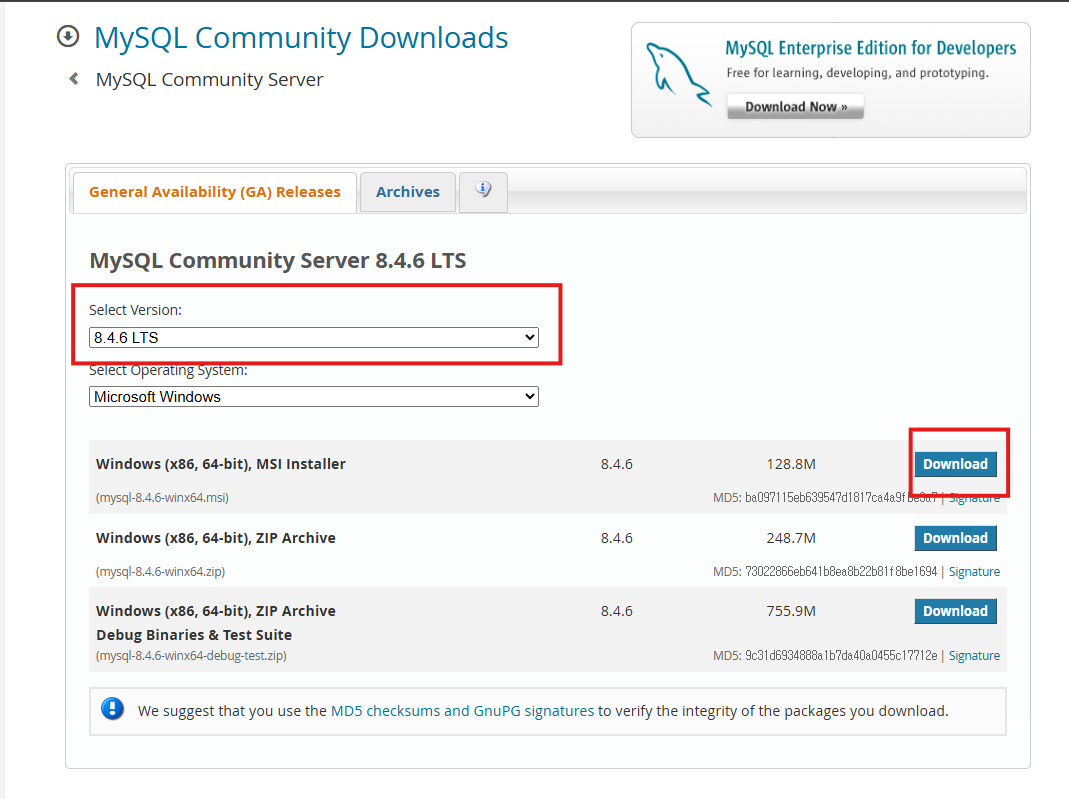Click the MySQL Community Downloads heading
The height and width of the screenshot is (799, 1069).
click(x=301, y=37)
